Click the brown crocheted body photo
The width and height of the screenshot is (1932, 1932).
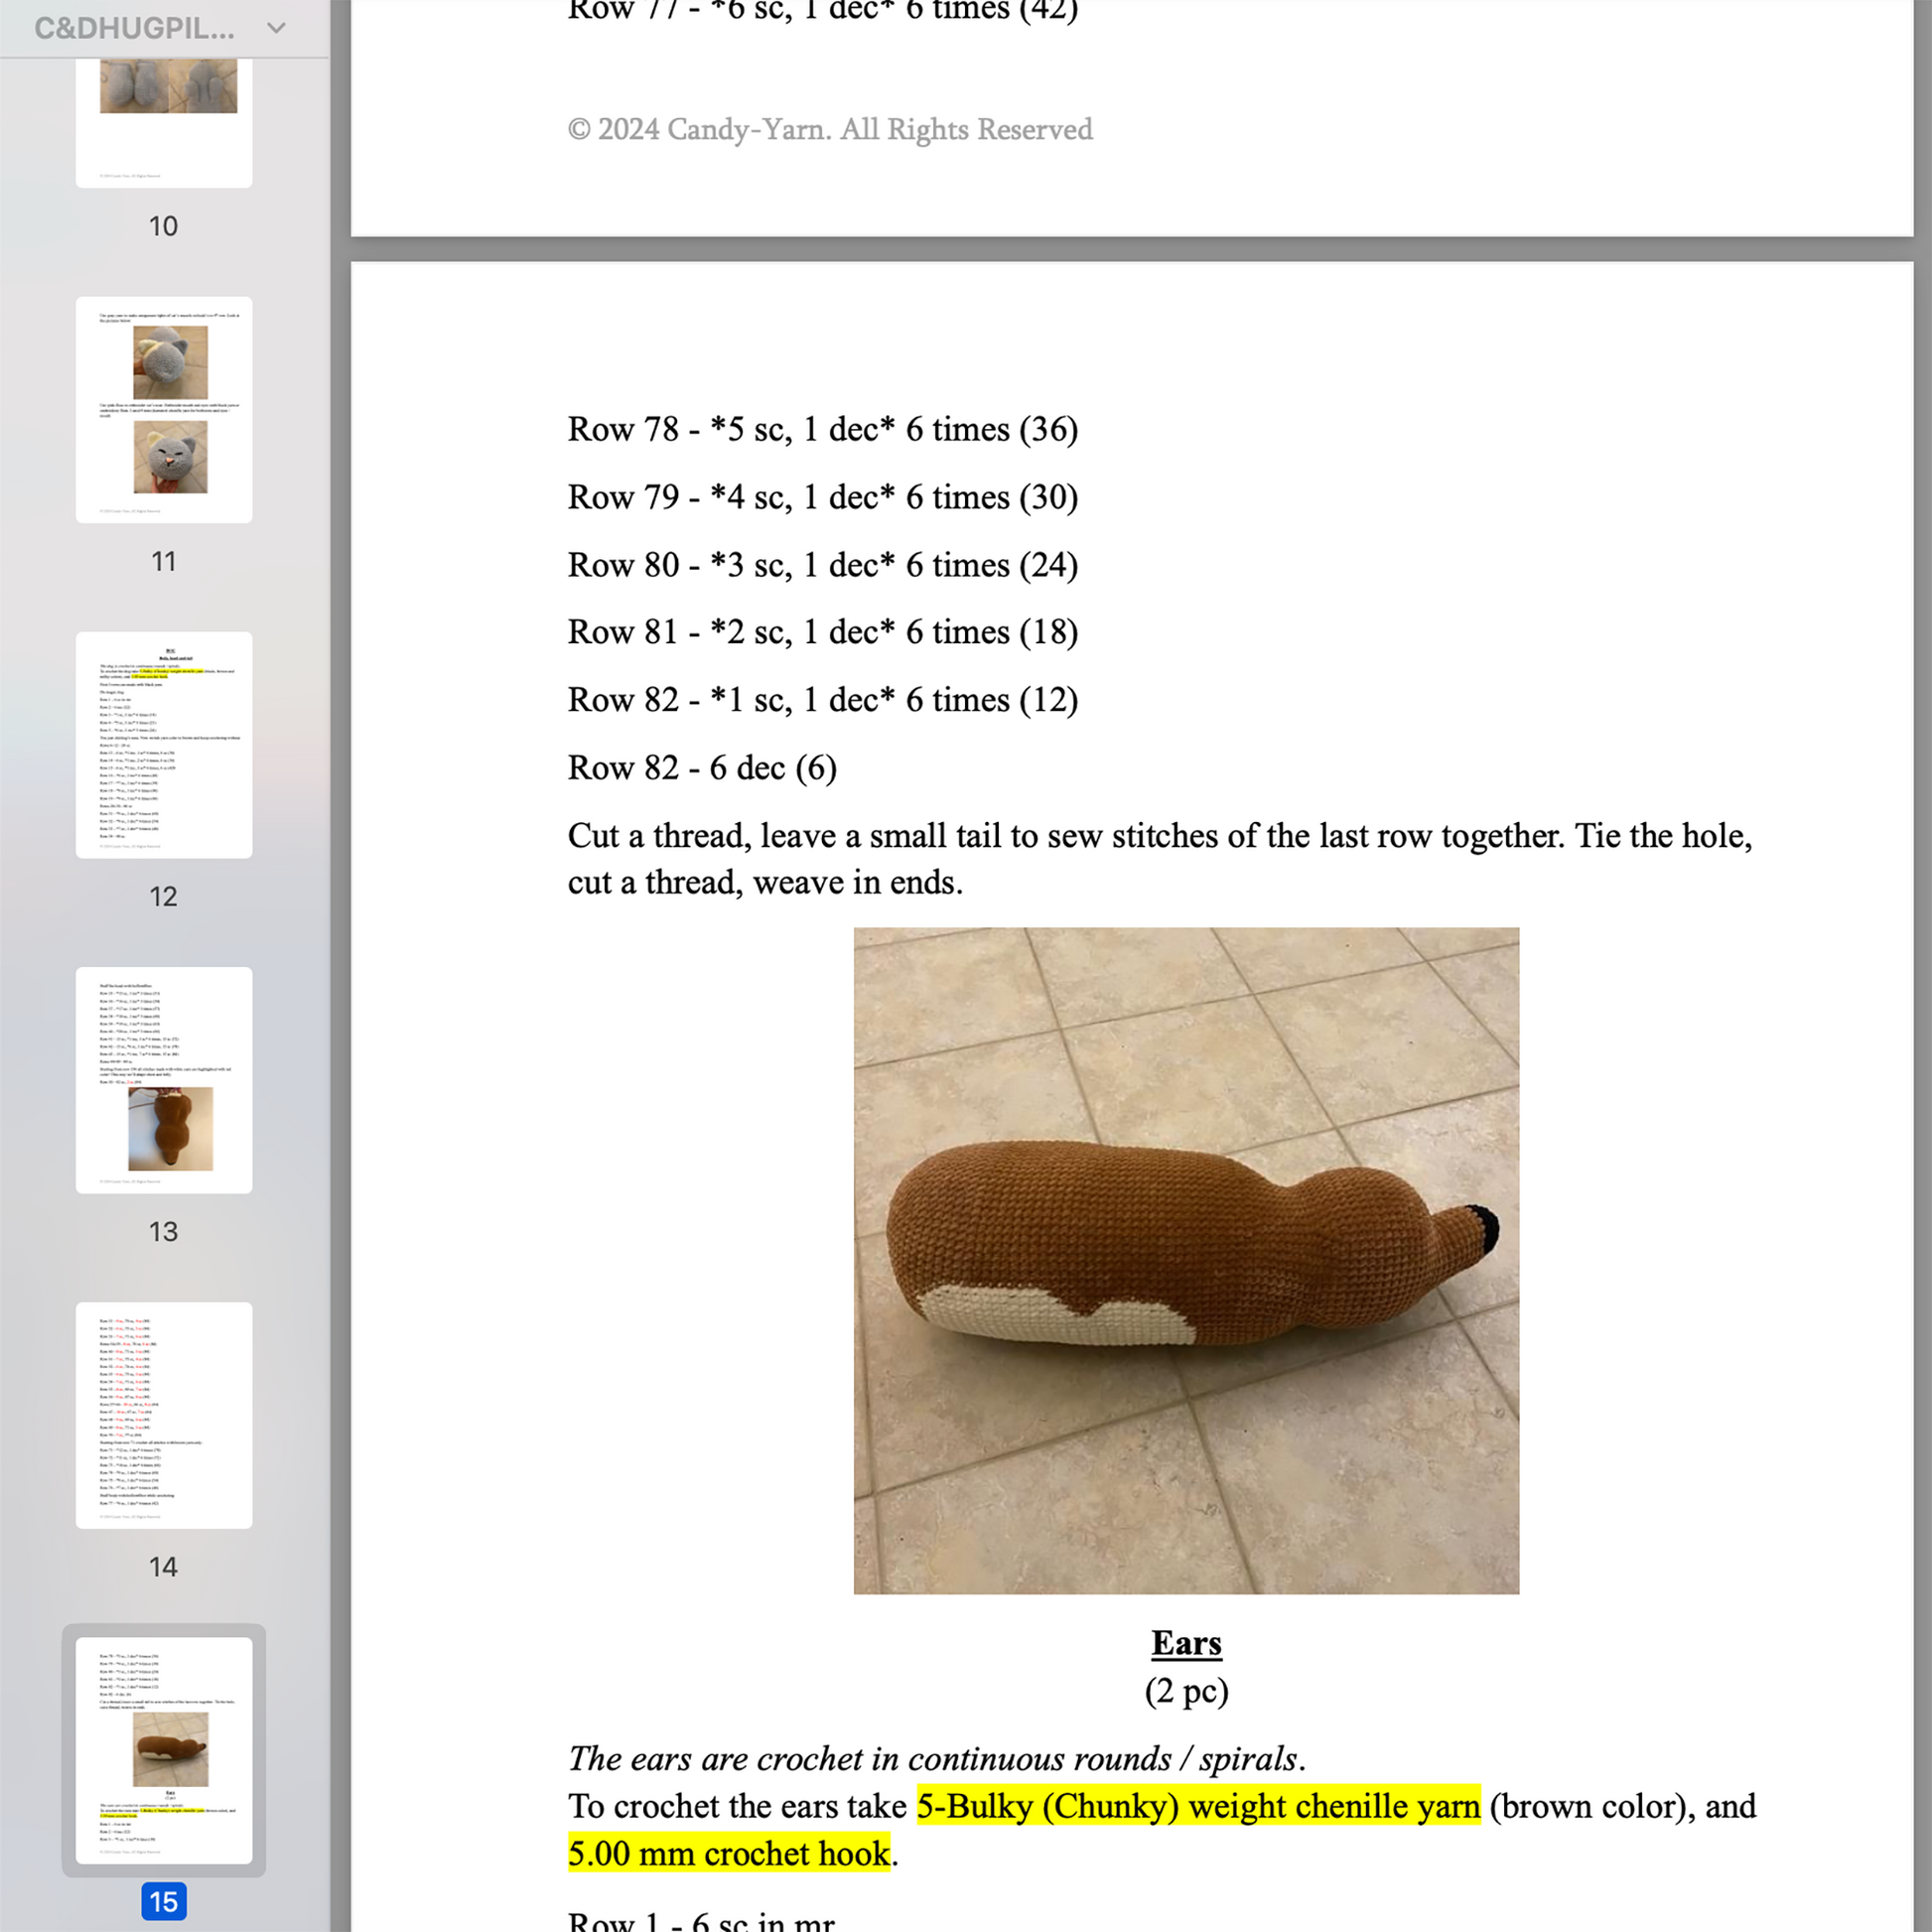[1185, 1260]
